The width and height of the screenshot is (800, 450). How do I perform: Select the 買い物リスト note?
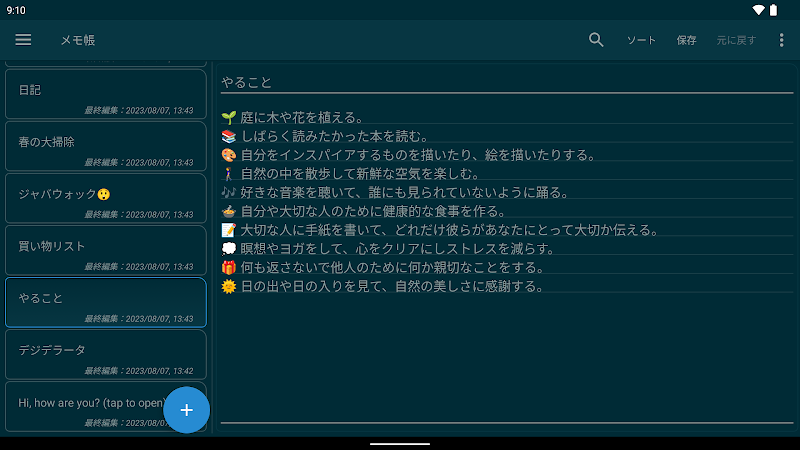105,250
